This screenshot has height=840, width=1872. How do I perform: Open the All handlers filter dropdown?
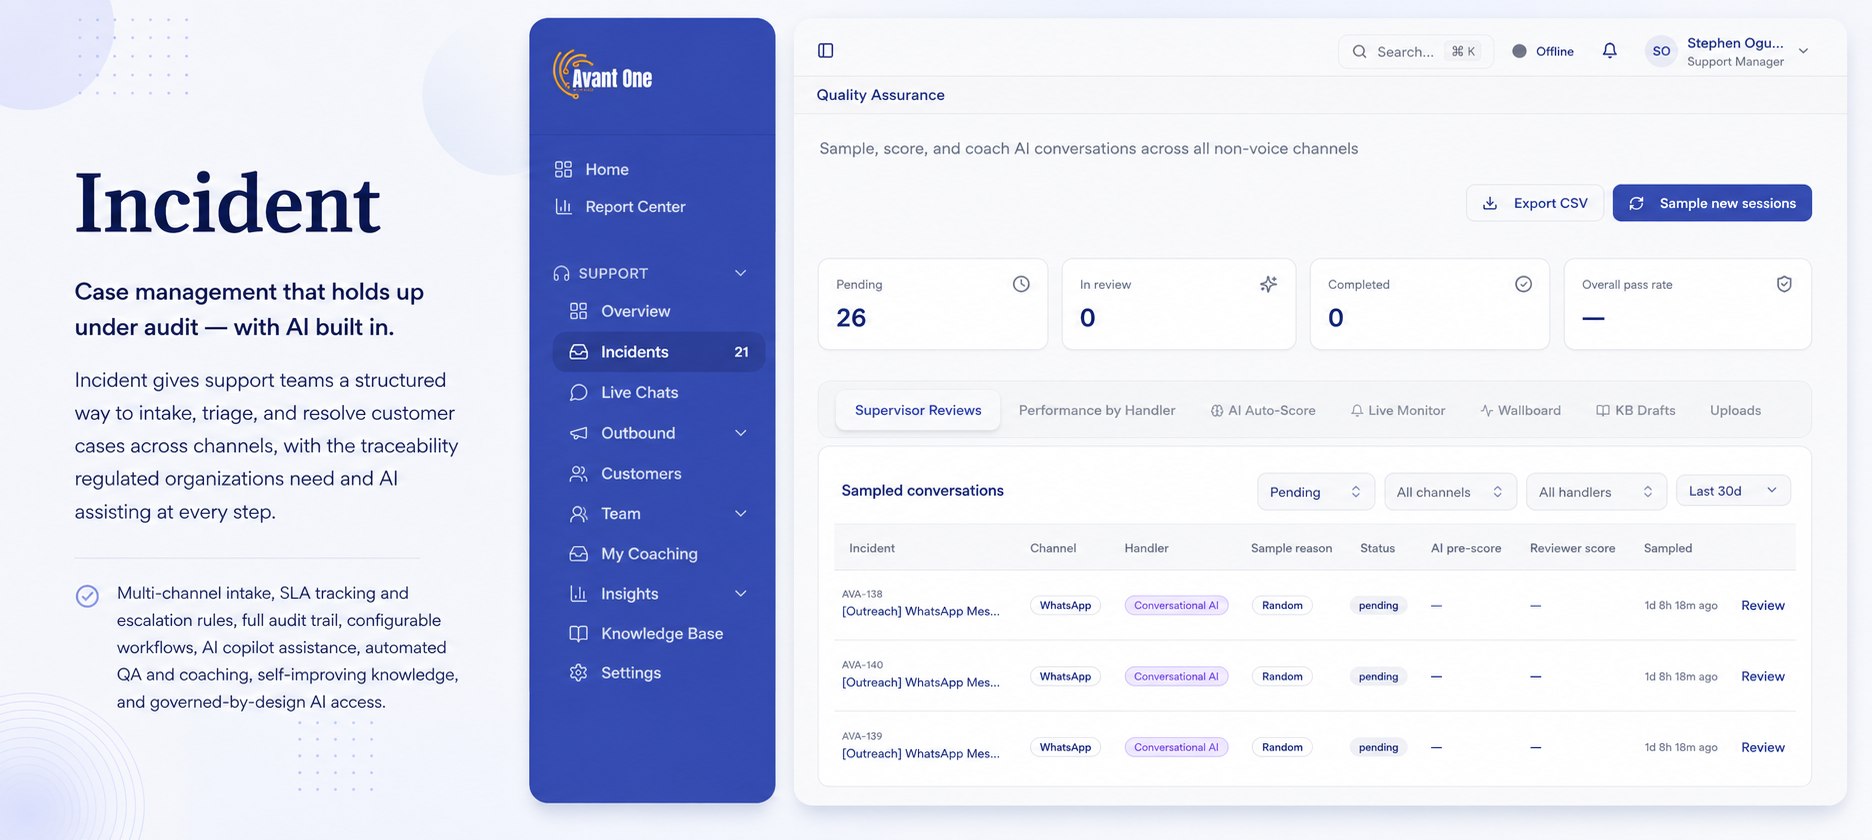pyautogui.click(x=1596, y=491)
